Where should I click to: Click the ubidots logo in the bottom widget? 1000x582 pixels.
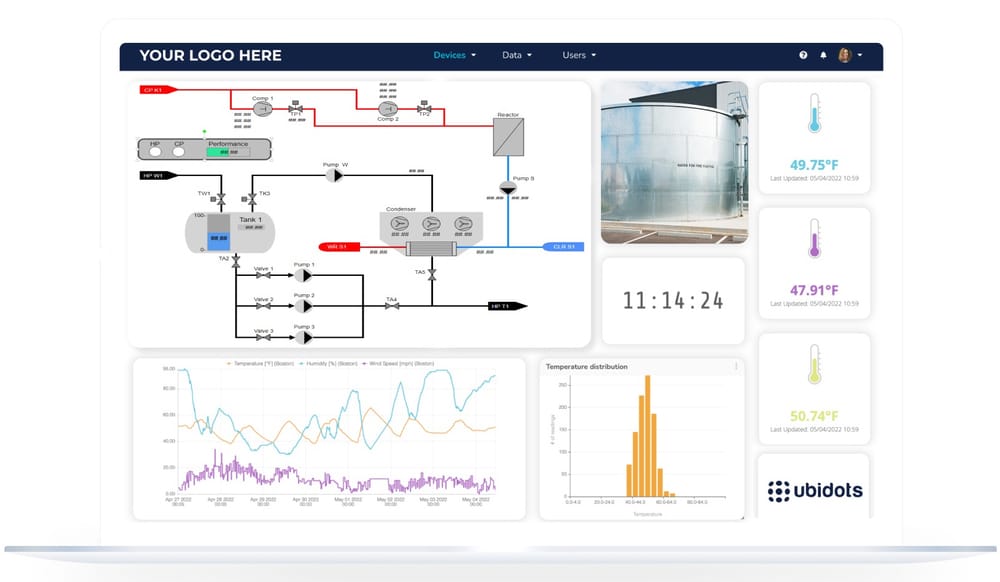pos(815,490)
